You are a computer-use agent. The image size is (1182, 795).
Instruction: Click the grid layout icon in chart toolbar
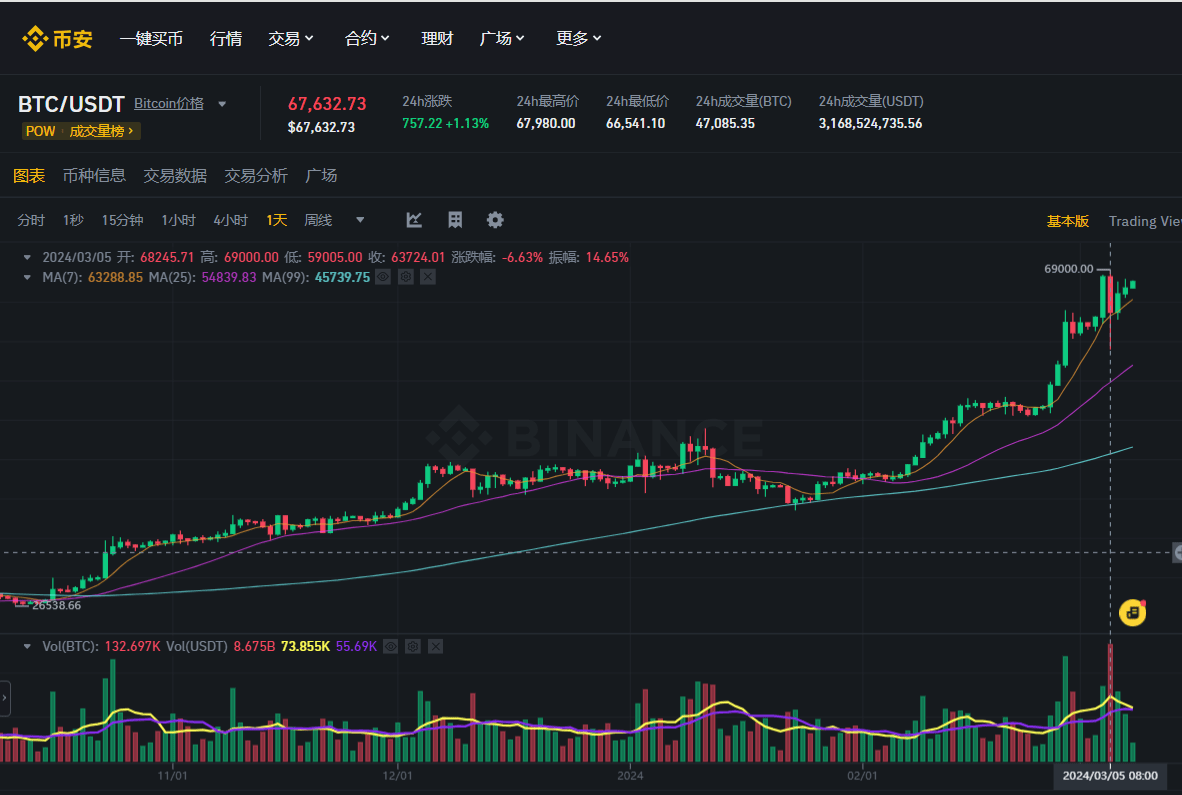[x=455, y=220]
